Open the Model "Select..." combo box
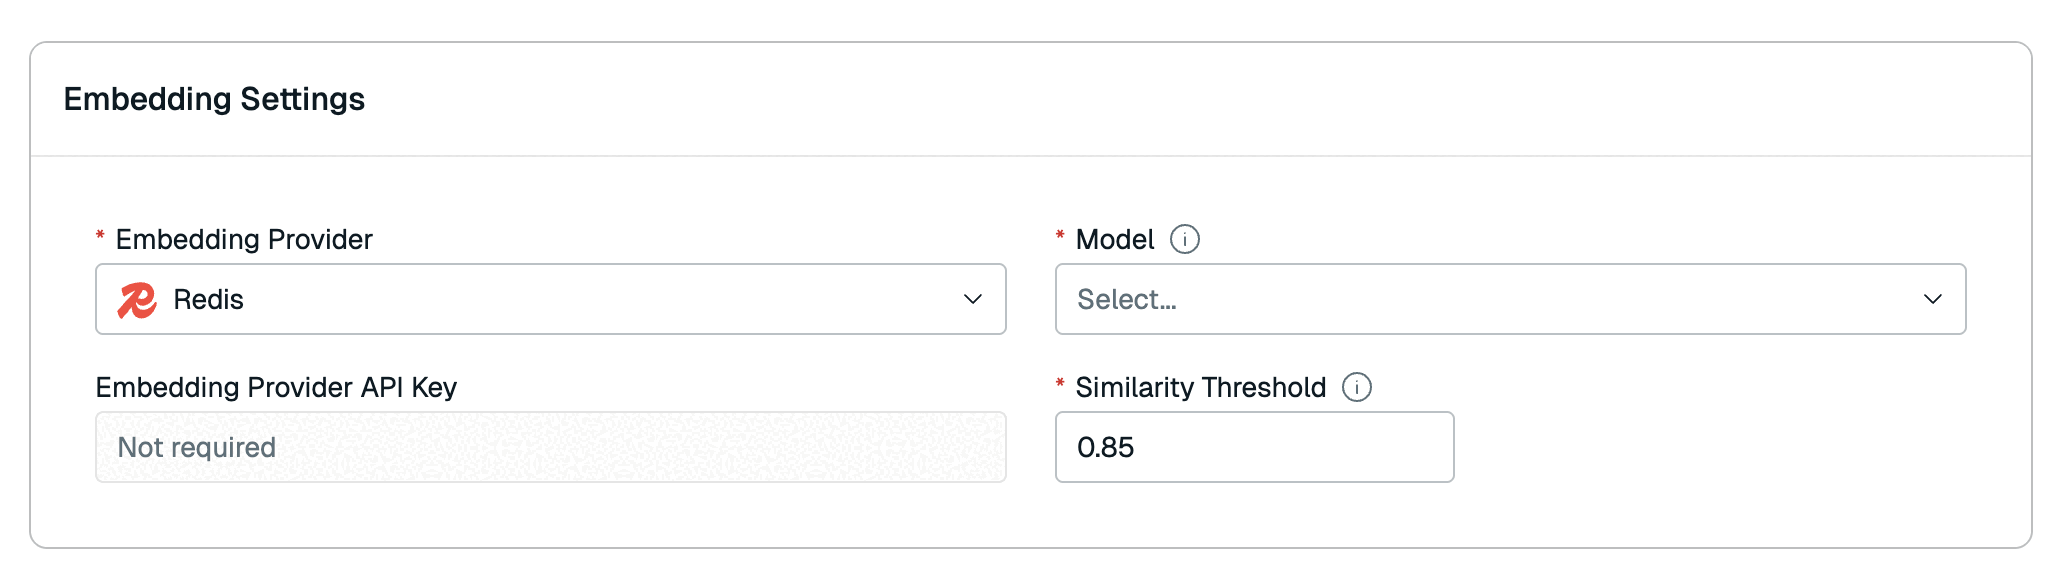Screen dimensions: 2062x578 (x=1127, y=300)
